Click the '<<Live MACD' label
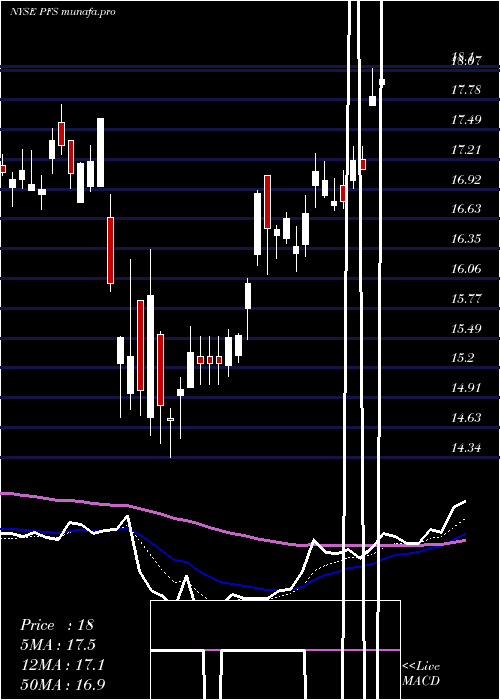The image size is (500, 700). pyautogui.click(x=421, y=674)
